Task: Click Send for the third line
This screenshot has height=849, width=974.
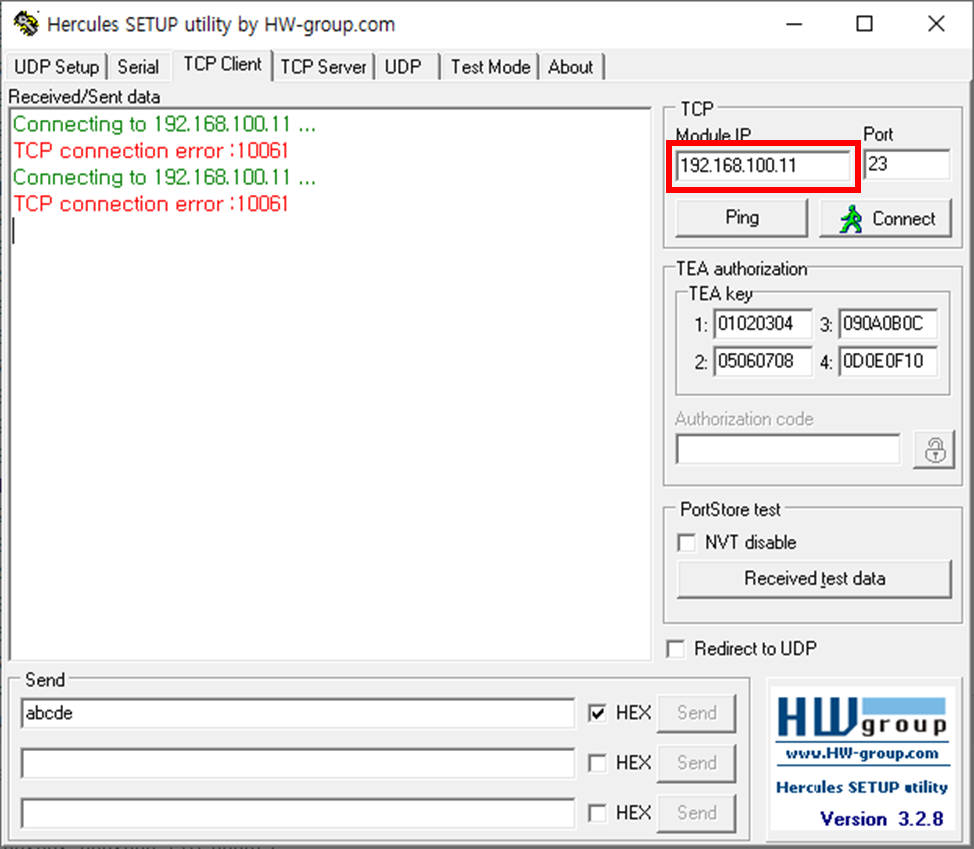Action: 696,813
